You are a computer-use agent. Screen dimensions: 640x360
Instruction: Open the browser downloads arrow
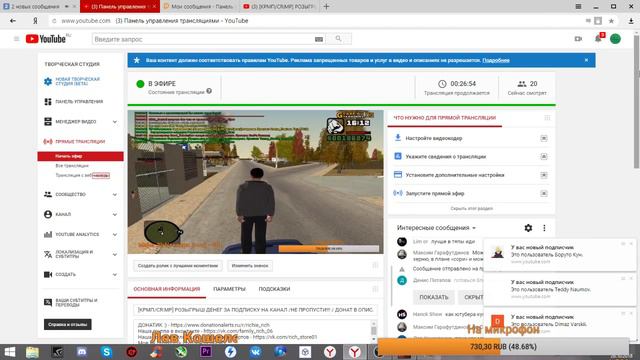click(631, 21)
